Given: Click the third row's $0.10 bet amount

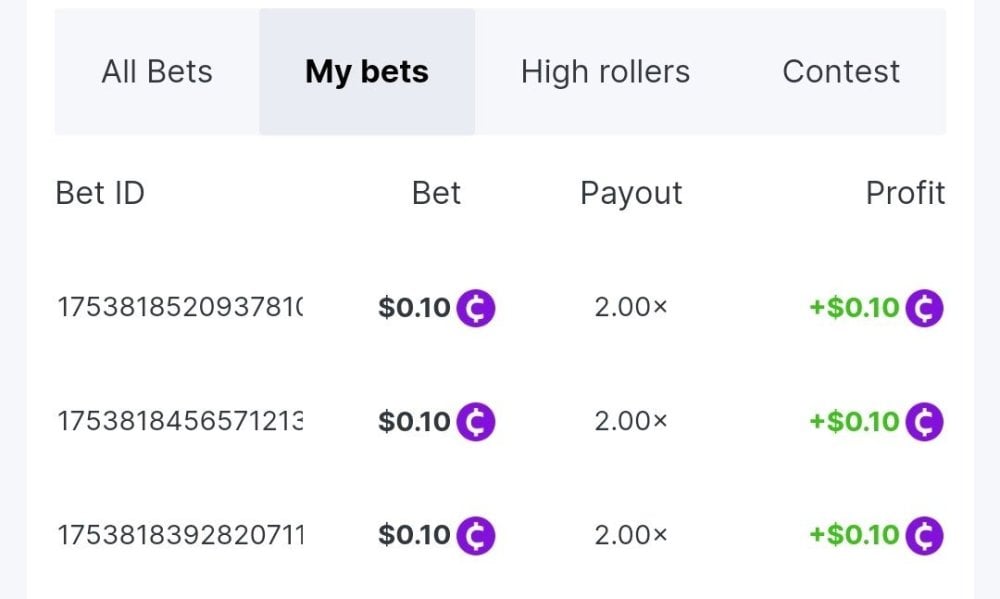Looking at the screenshot, I should (x=414, y=536).
